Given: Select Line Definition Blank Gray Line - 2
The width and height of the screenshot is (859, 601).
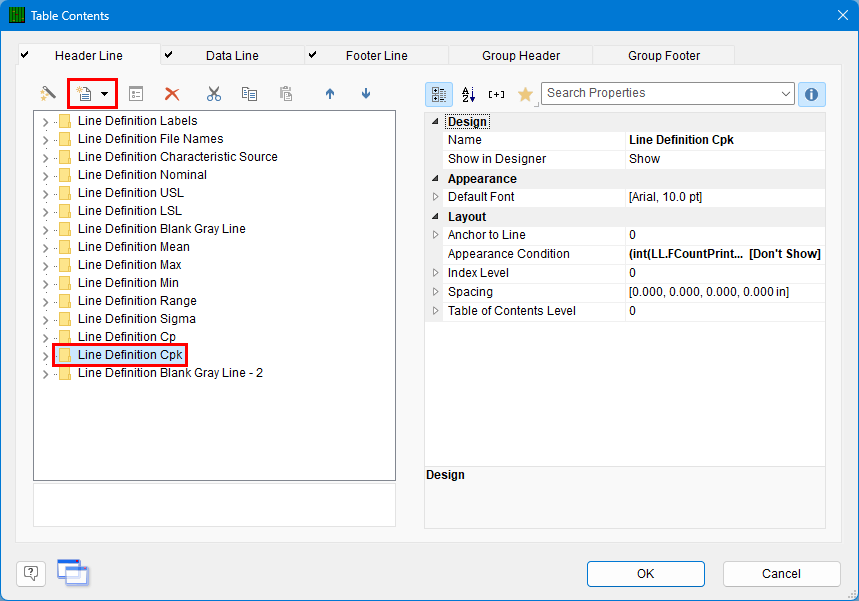Looking at the screenshot, I should [x=170, y=373].
